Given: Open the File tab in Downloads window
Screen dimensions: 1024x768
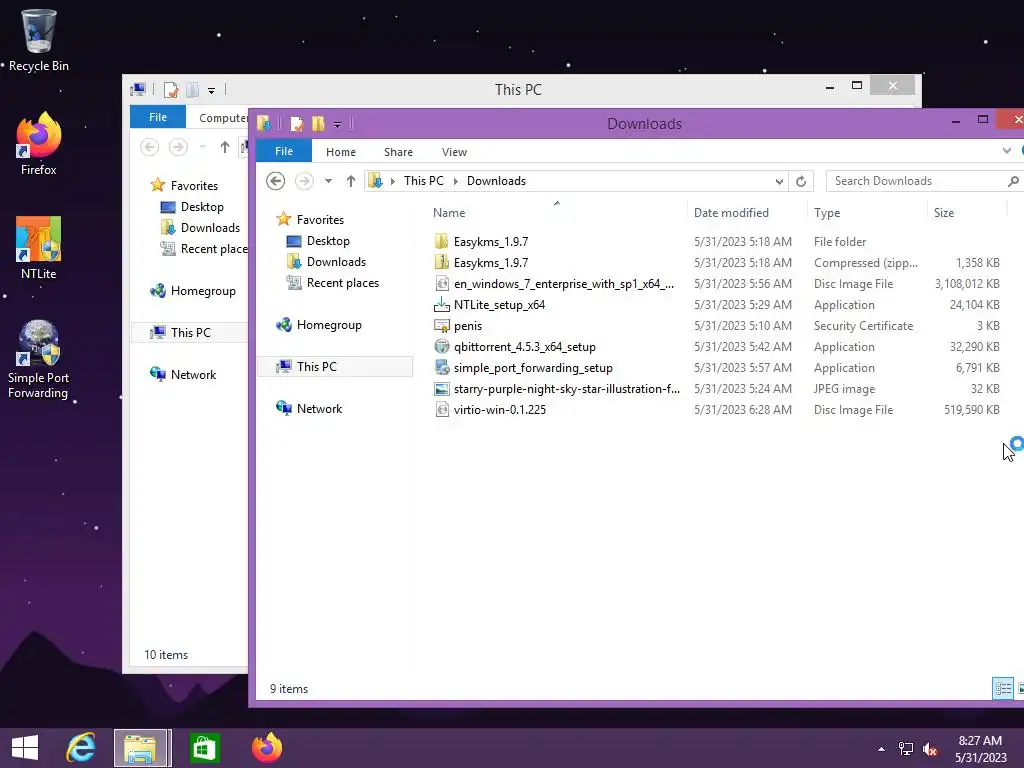Looking at the screenshot, I should [284, 151].
